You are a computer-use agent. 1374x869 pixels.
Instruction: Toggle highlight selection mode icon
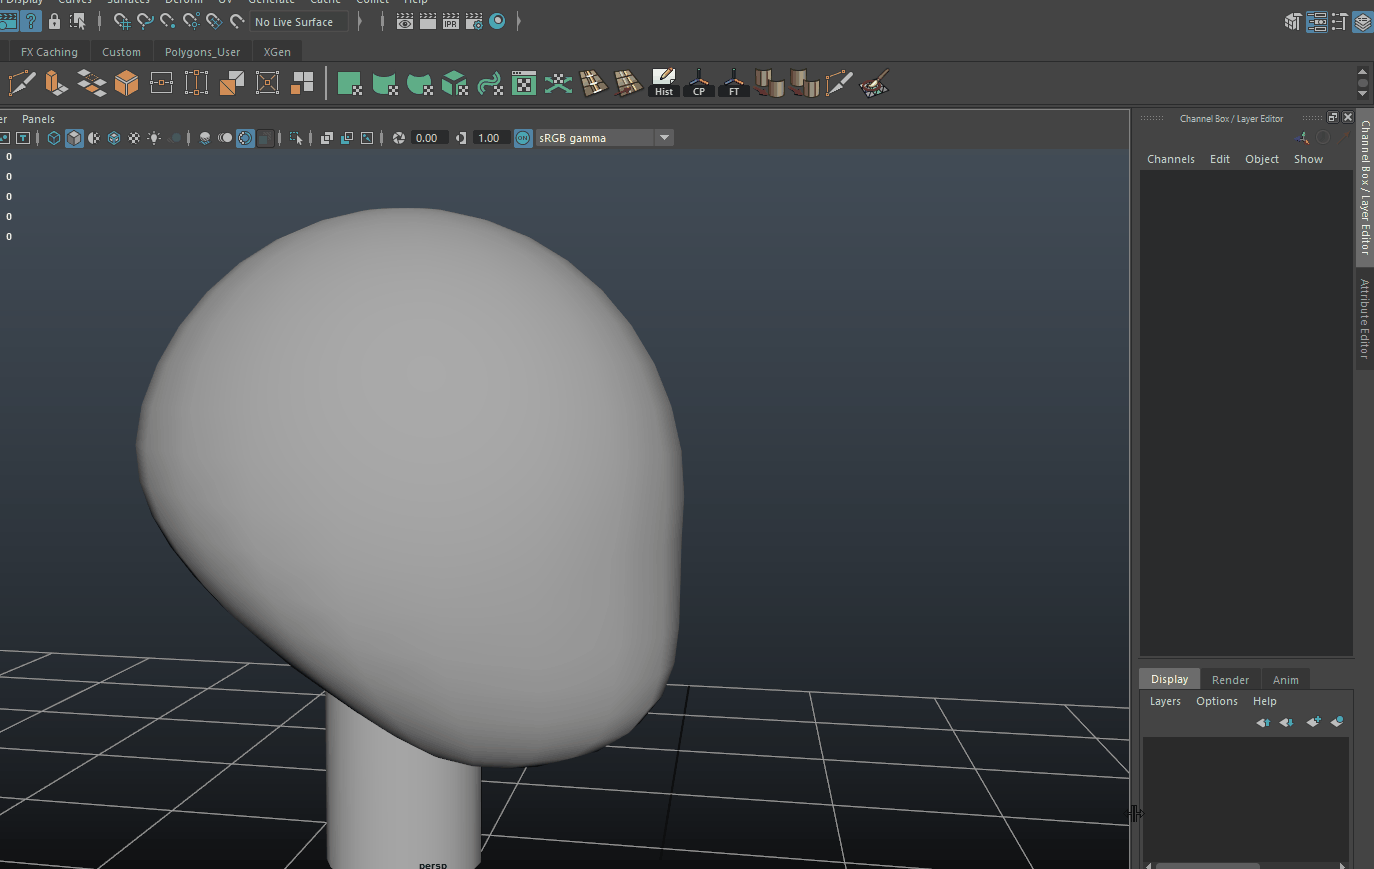click(78, 21)
